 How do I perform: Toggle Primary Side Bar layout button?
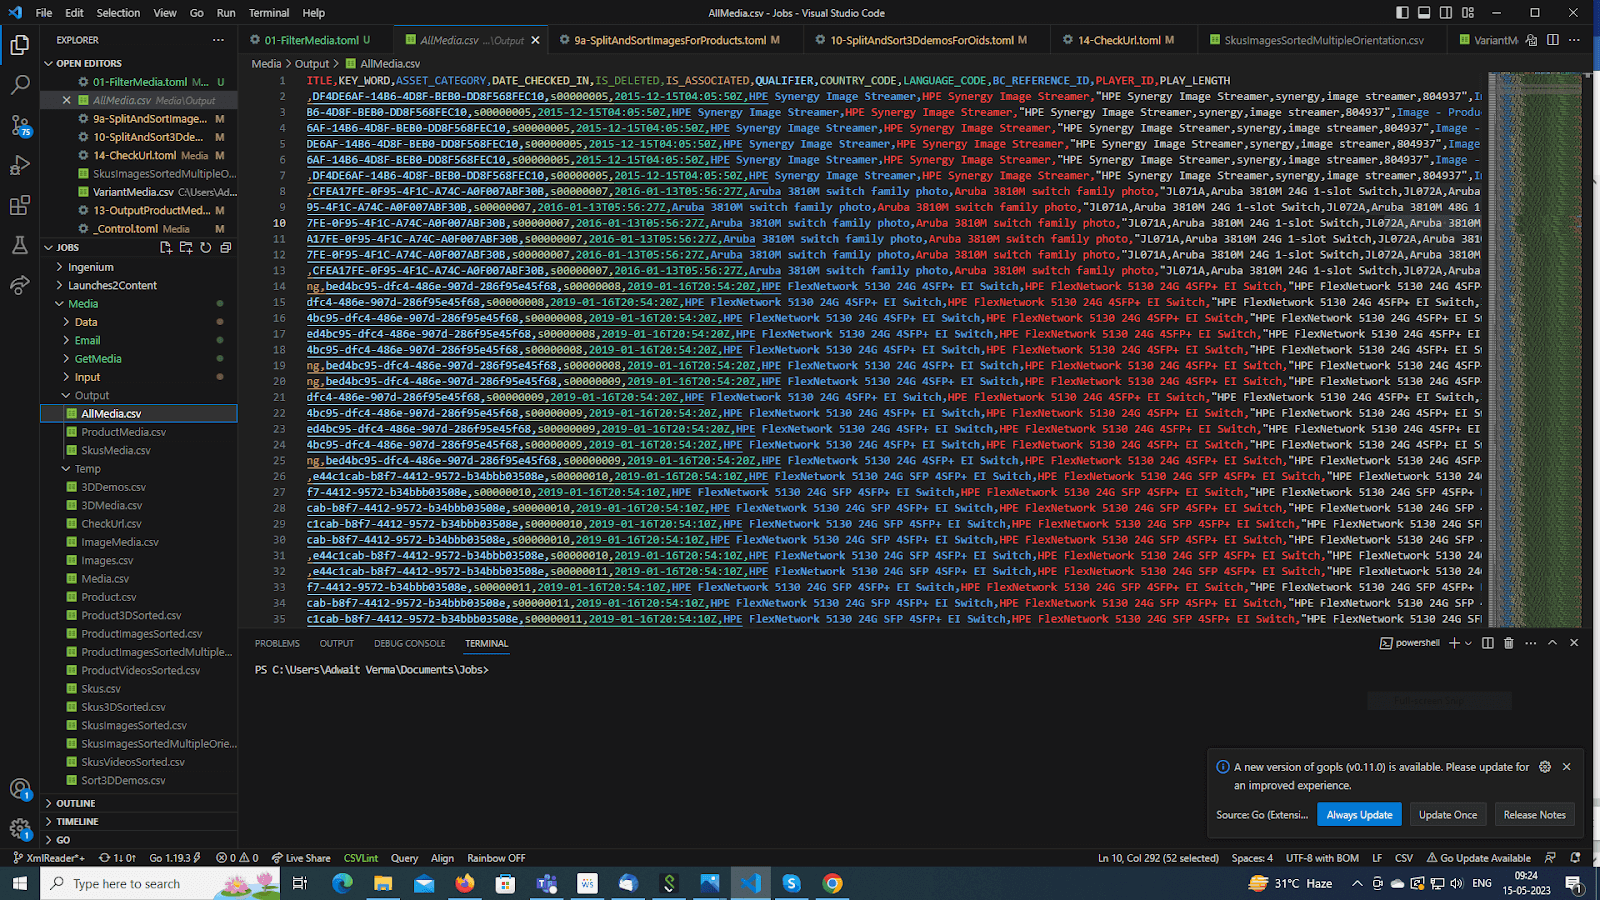[x=1402, y=13]
